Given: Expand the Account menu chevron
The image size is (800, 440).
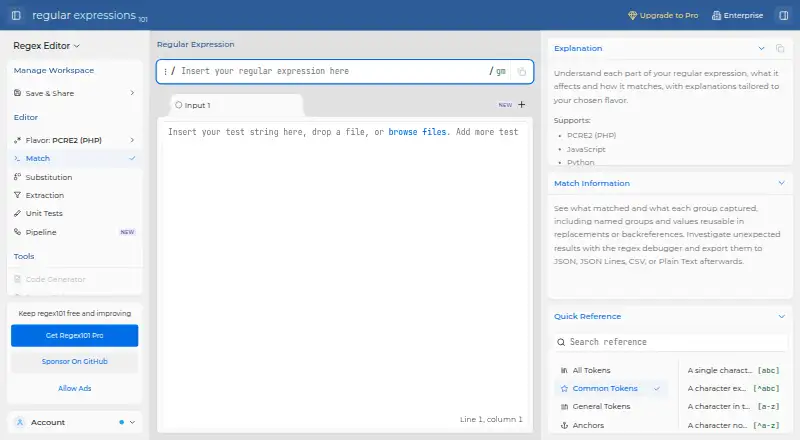Looking at the screenshot, I should tap(132, 422).
